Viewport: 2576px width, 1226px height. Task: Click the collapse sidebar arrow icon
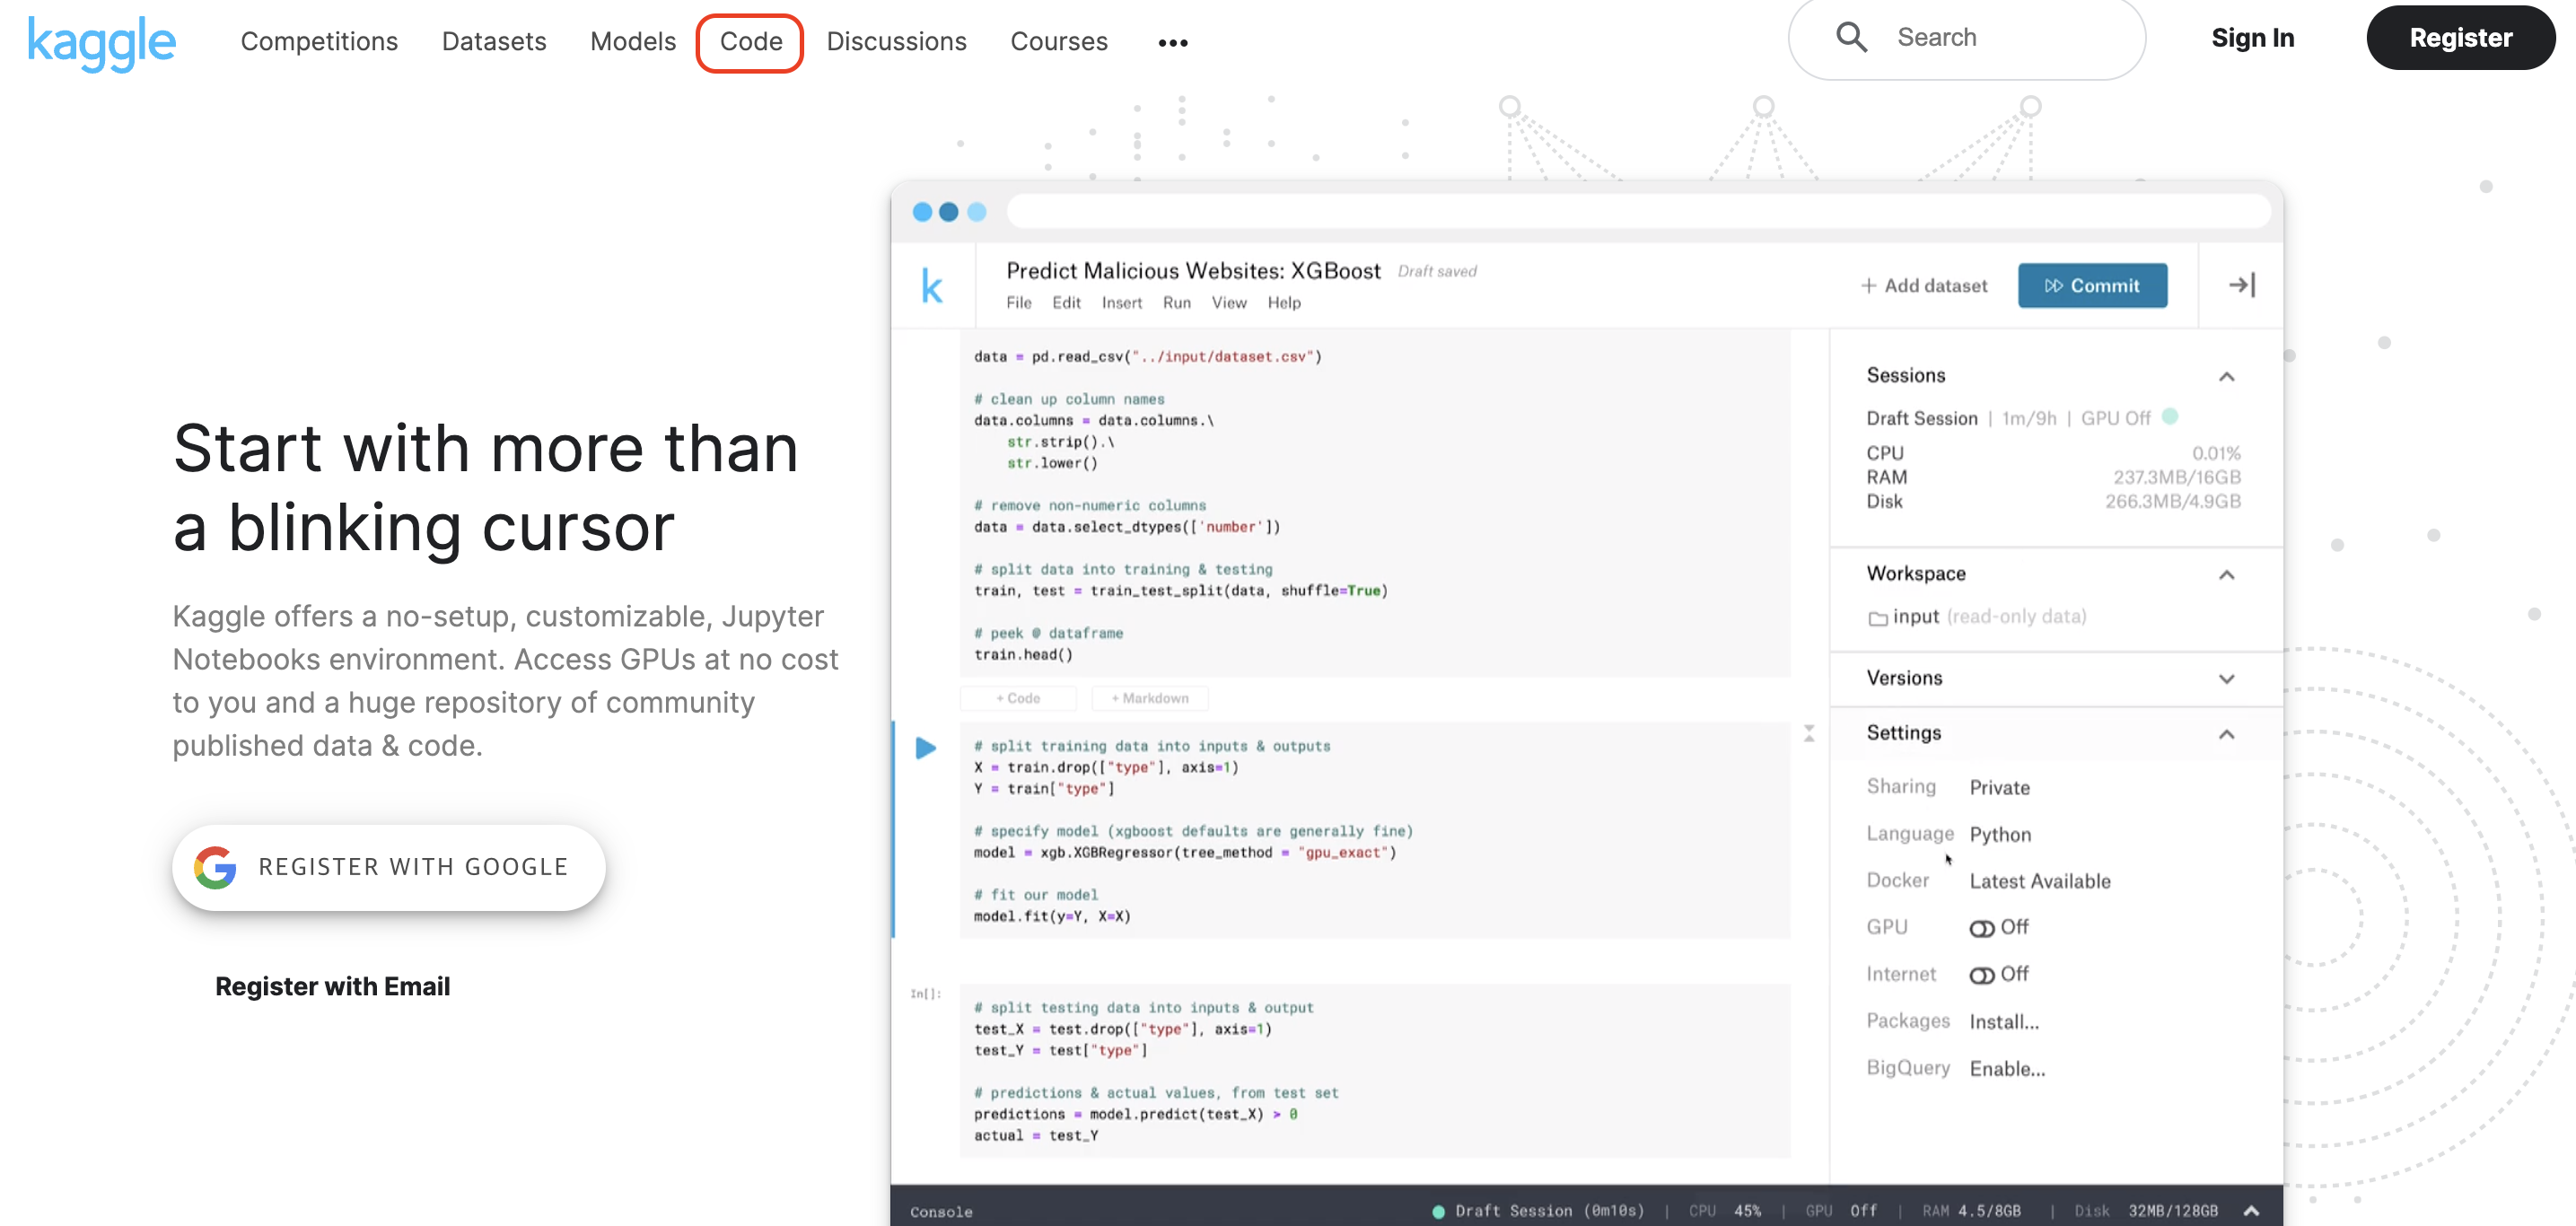[x=2241, y=285]
